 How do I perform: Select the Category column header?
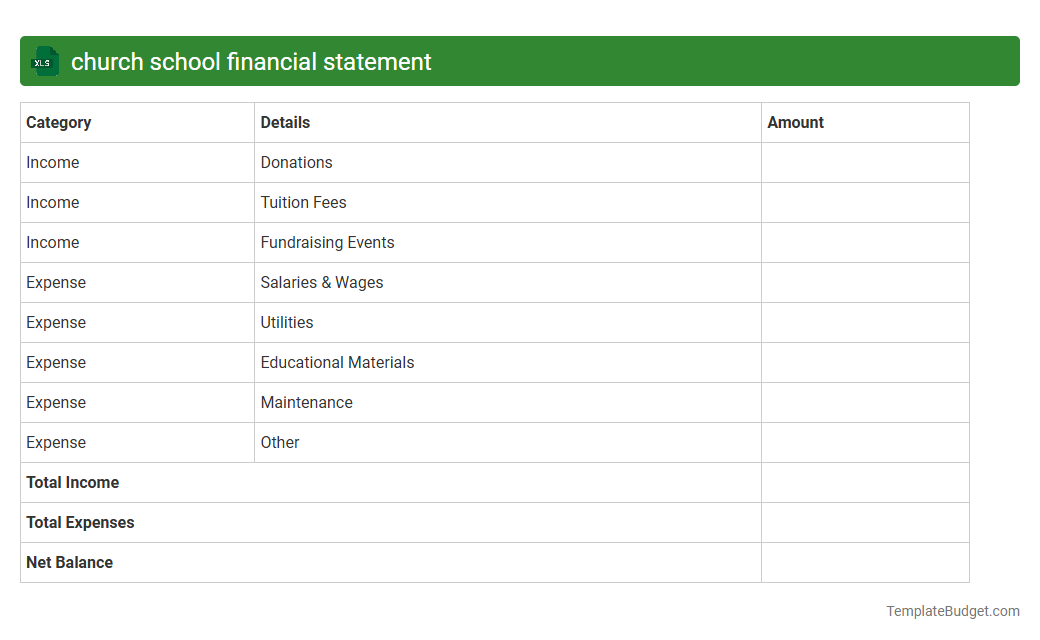click(x=59, y=122)
